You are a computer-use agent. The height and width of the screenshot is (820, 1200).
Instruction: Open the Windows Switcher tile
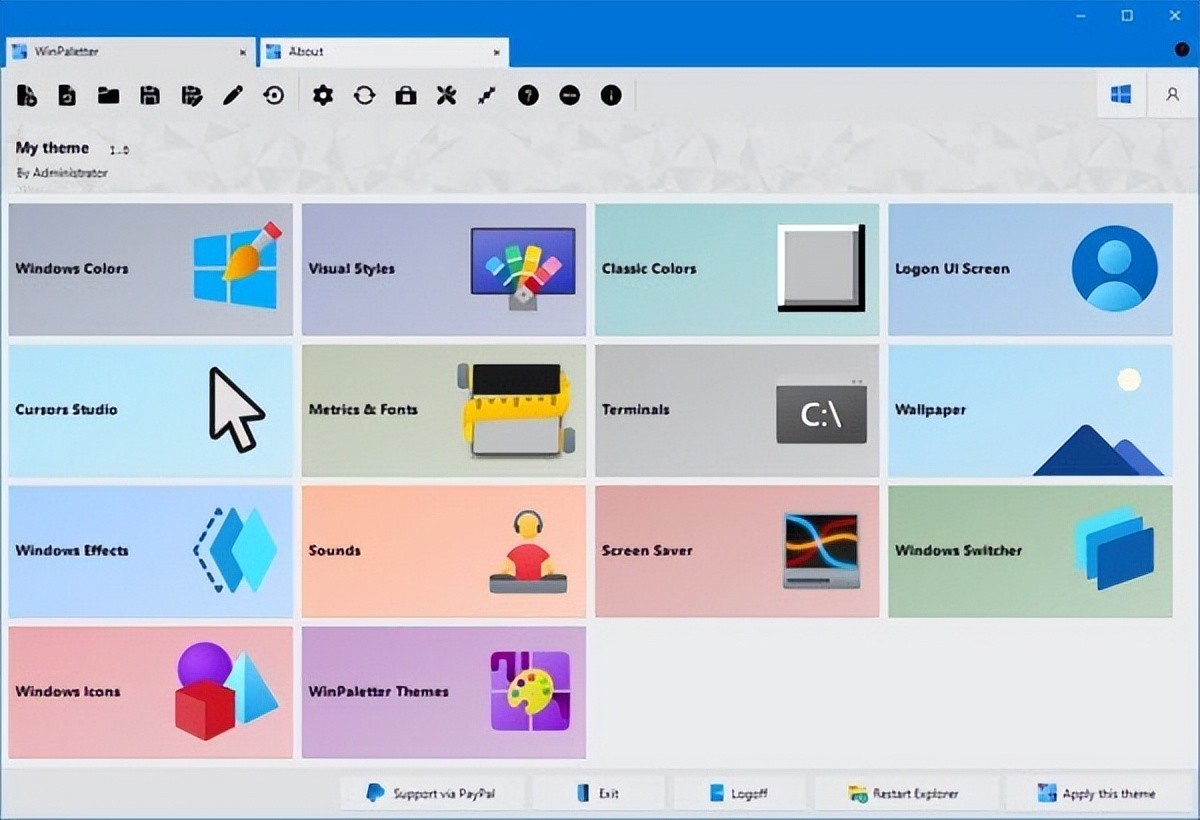point(1031,551)
